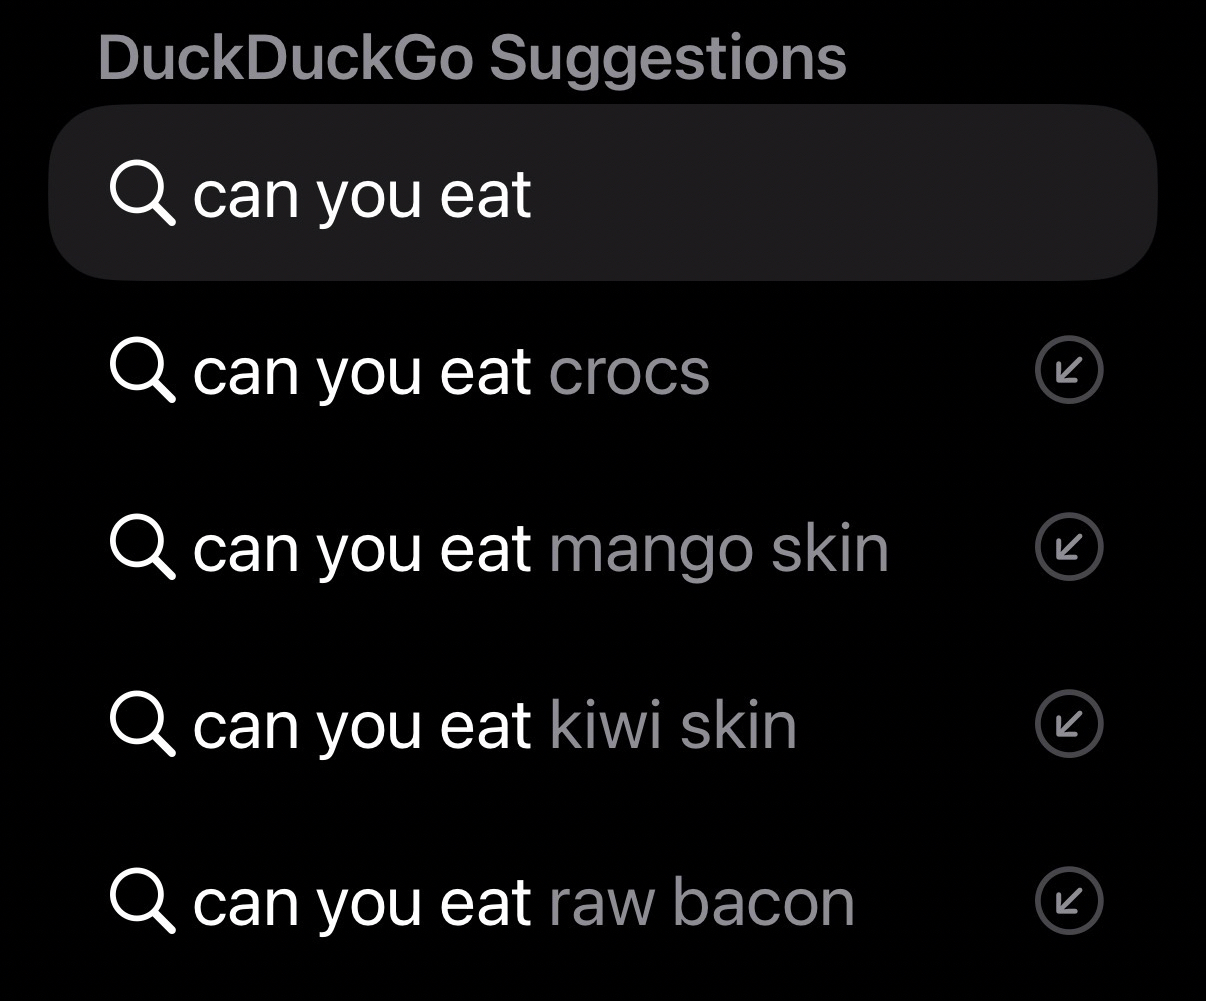Click the search icon on the kiwi skin row
The height and width of the screenshot is (1001, 1206).
[x=141, y=724]
